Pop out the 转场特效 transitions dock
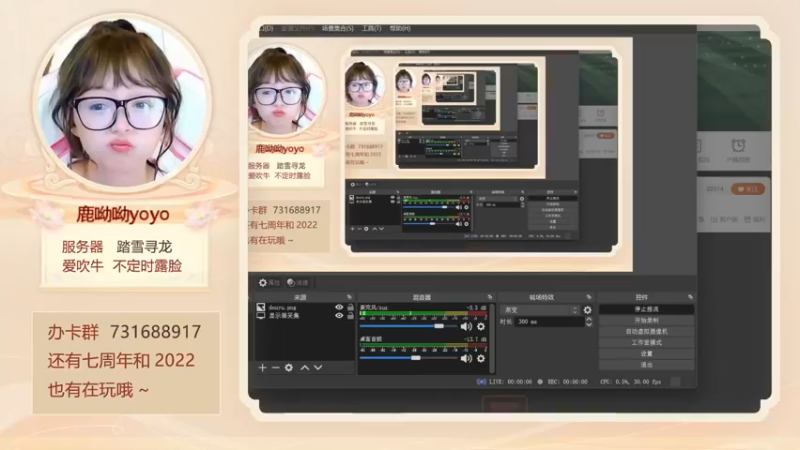This screenshot has width=800, height=450. [589, 297]
